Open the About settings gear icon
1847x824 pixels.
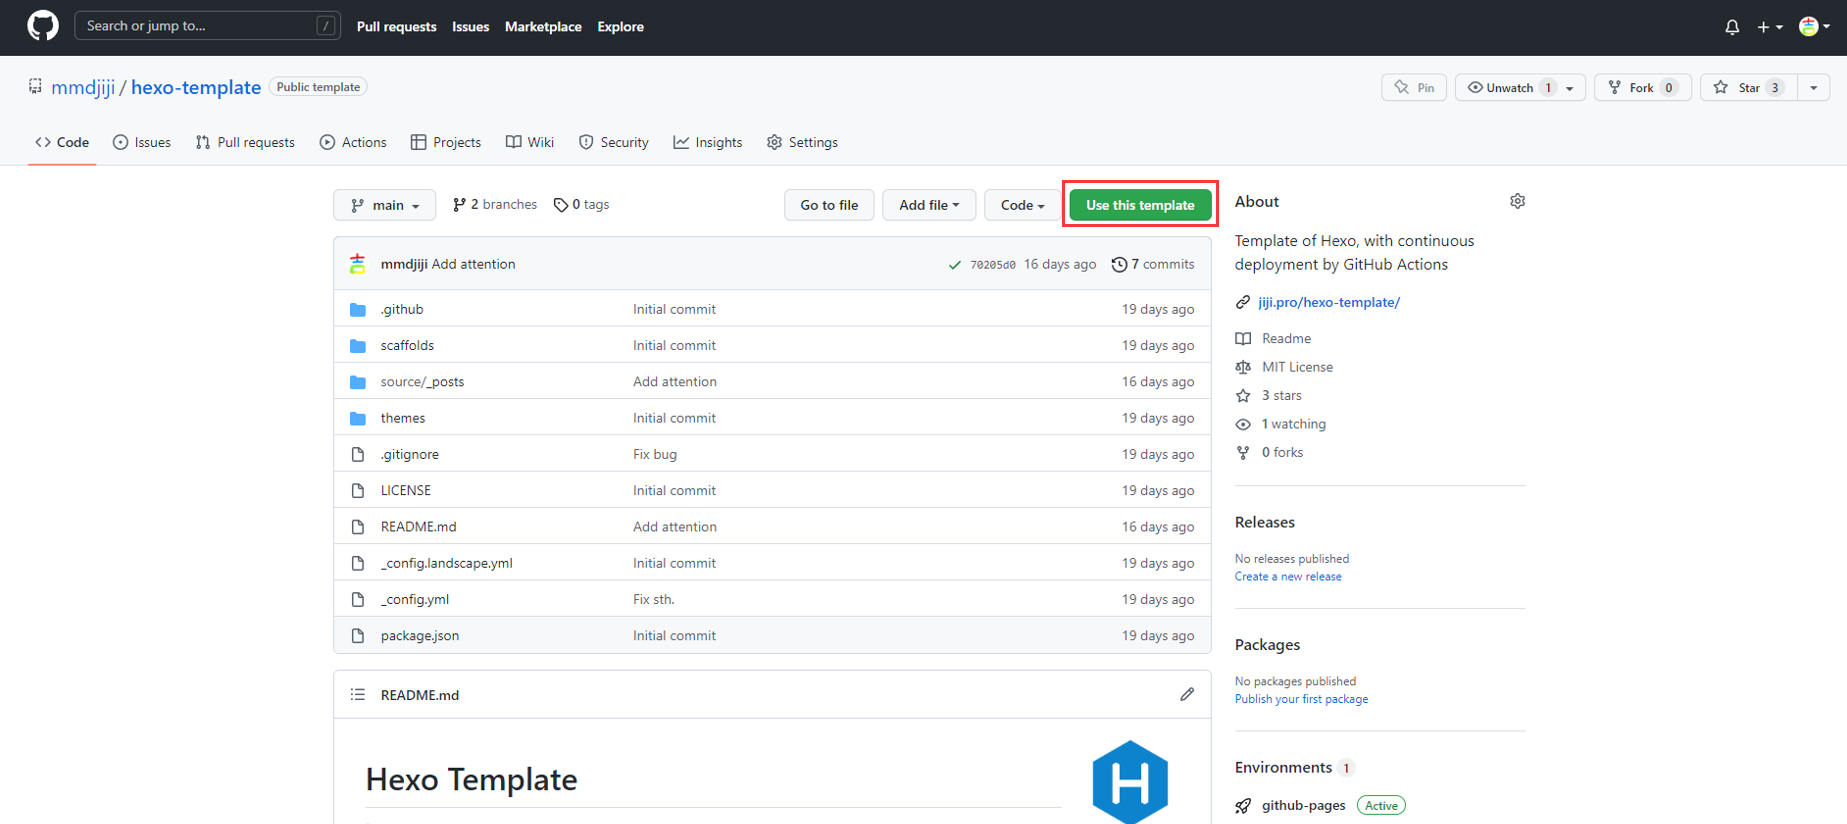[x=1517, y=201]
